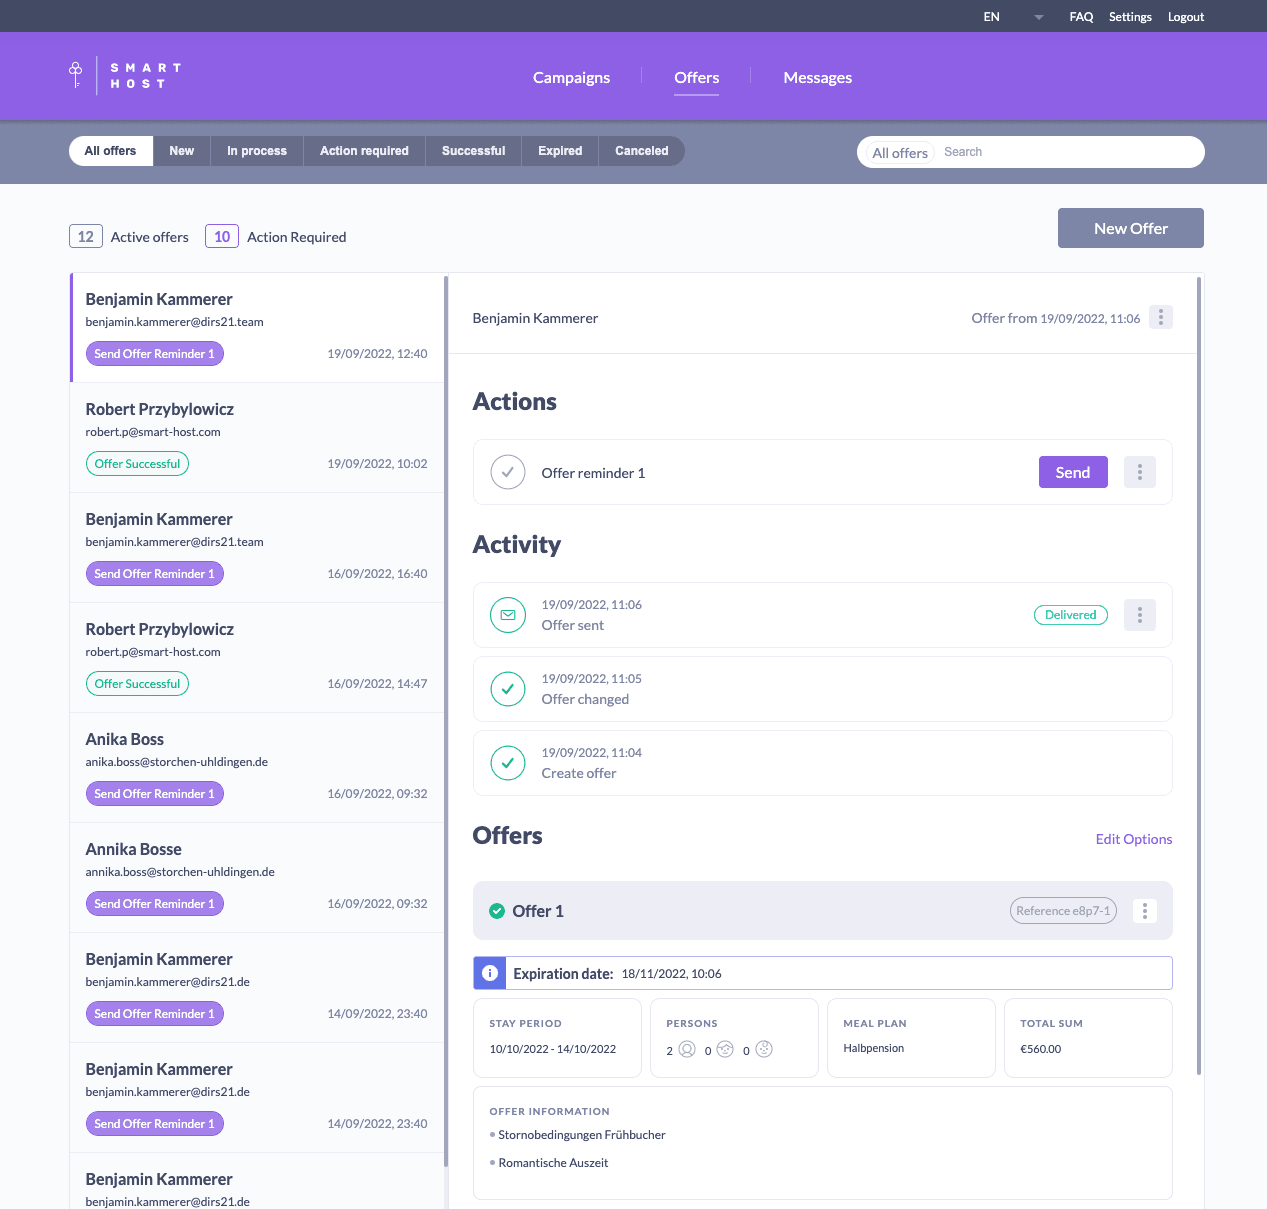Go to the Campaigns menu

(x=571, y=78)
